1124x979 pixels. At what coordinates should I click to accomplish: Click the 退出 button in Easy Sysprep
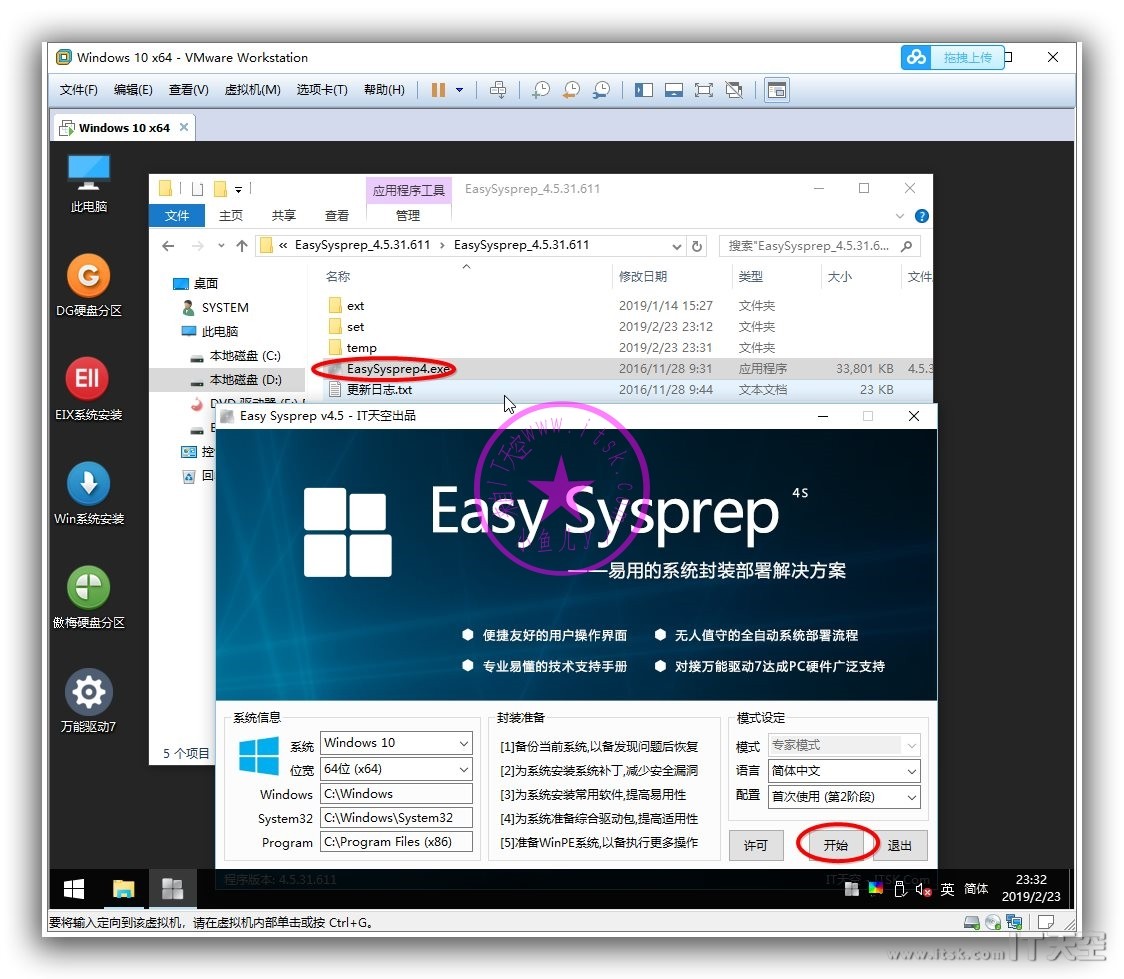(900, 846)
